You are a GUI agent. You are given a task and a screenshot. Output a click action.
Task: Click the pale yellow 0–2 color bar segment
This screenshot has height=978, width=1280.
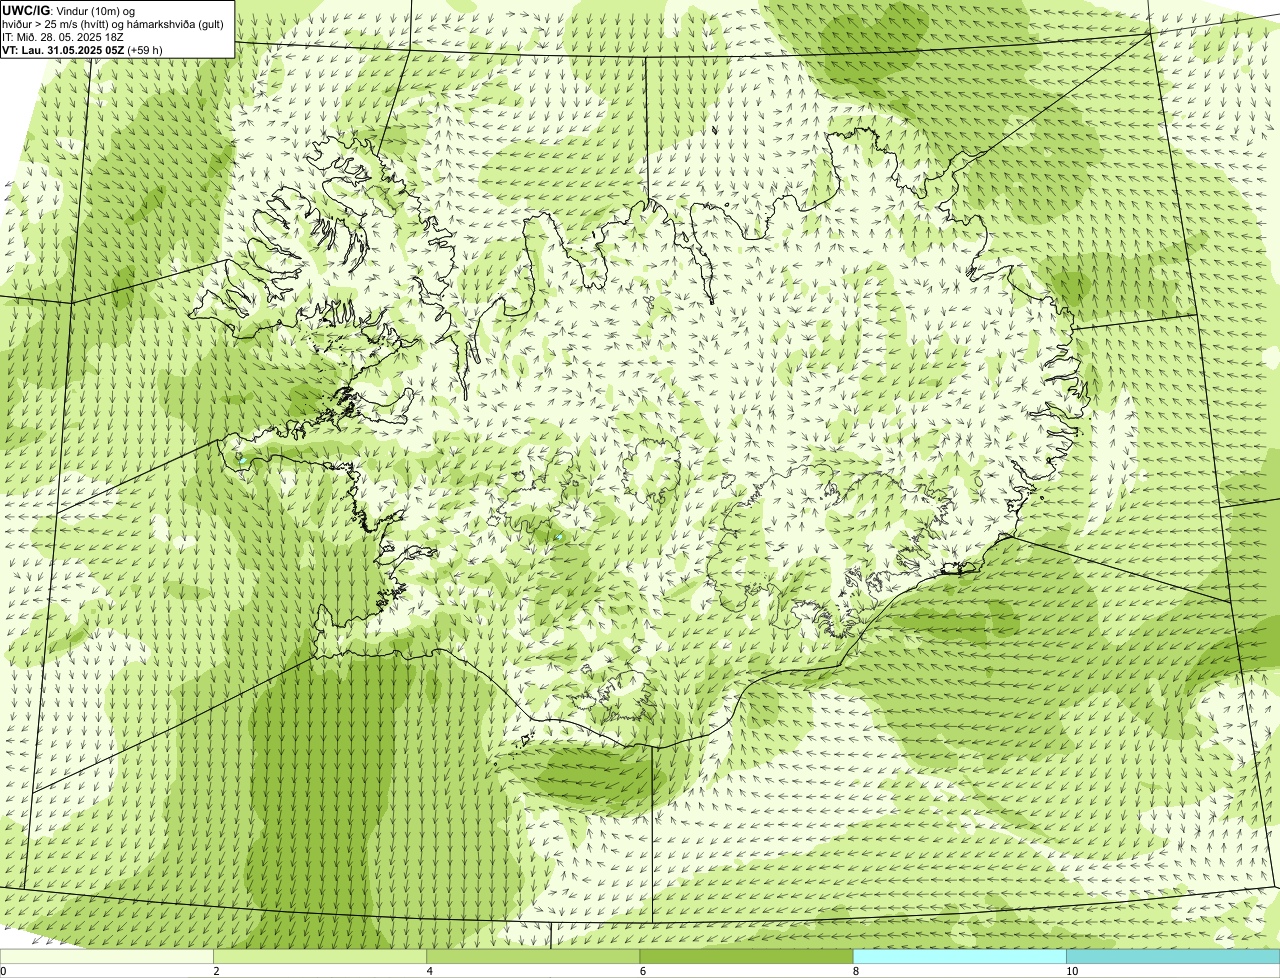(x=107, y=956)
